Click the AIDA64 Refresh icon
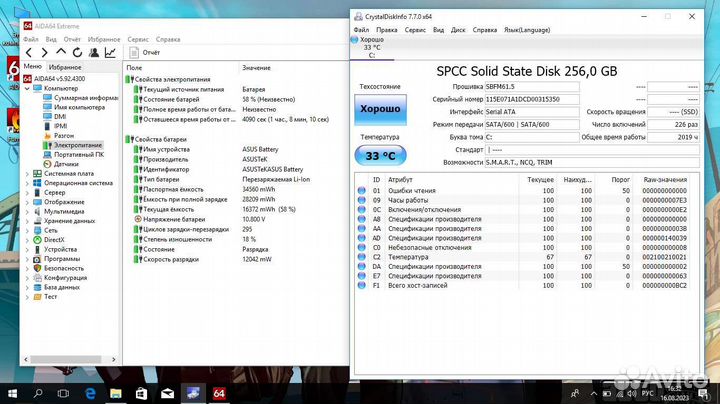Screen dimensions: 720x404 pyautogui.click(x=77, y=52)
